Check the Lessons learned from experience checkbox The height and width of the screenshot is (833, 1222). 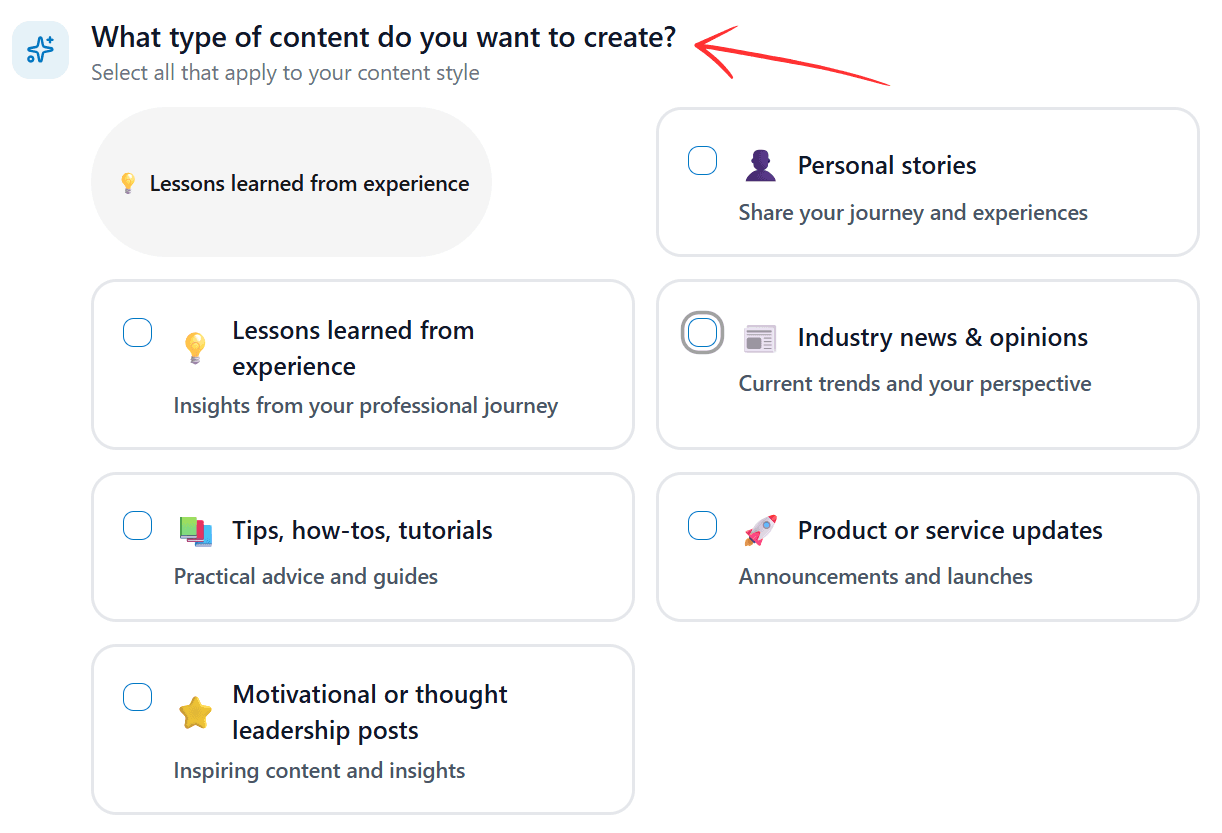coord(137,332)
